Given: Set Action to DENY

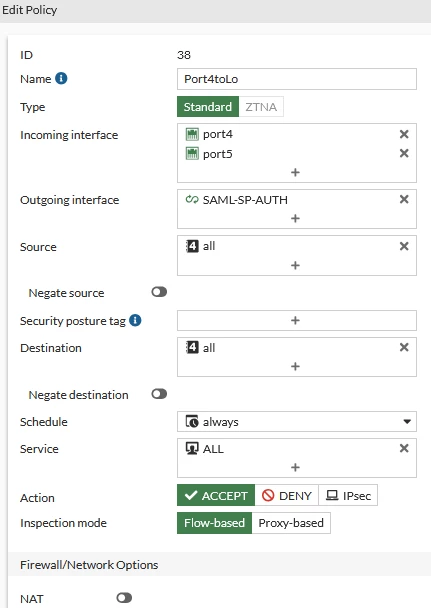Looking at the screenshot, I should (286, 495).
